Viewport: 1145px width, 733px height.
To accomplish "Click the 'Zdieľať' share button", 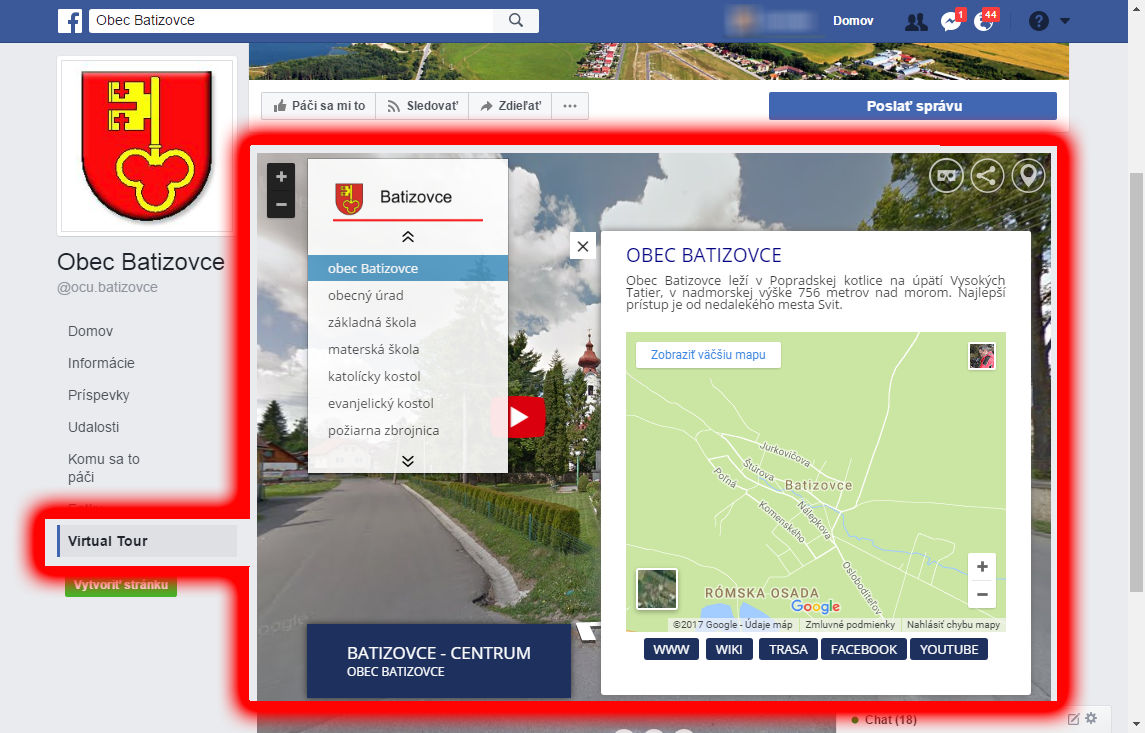I will click(510, 106).
